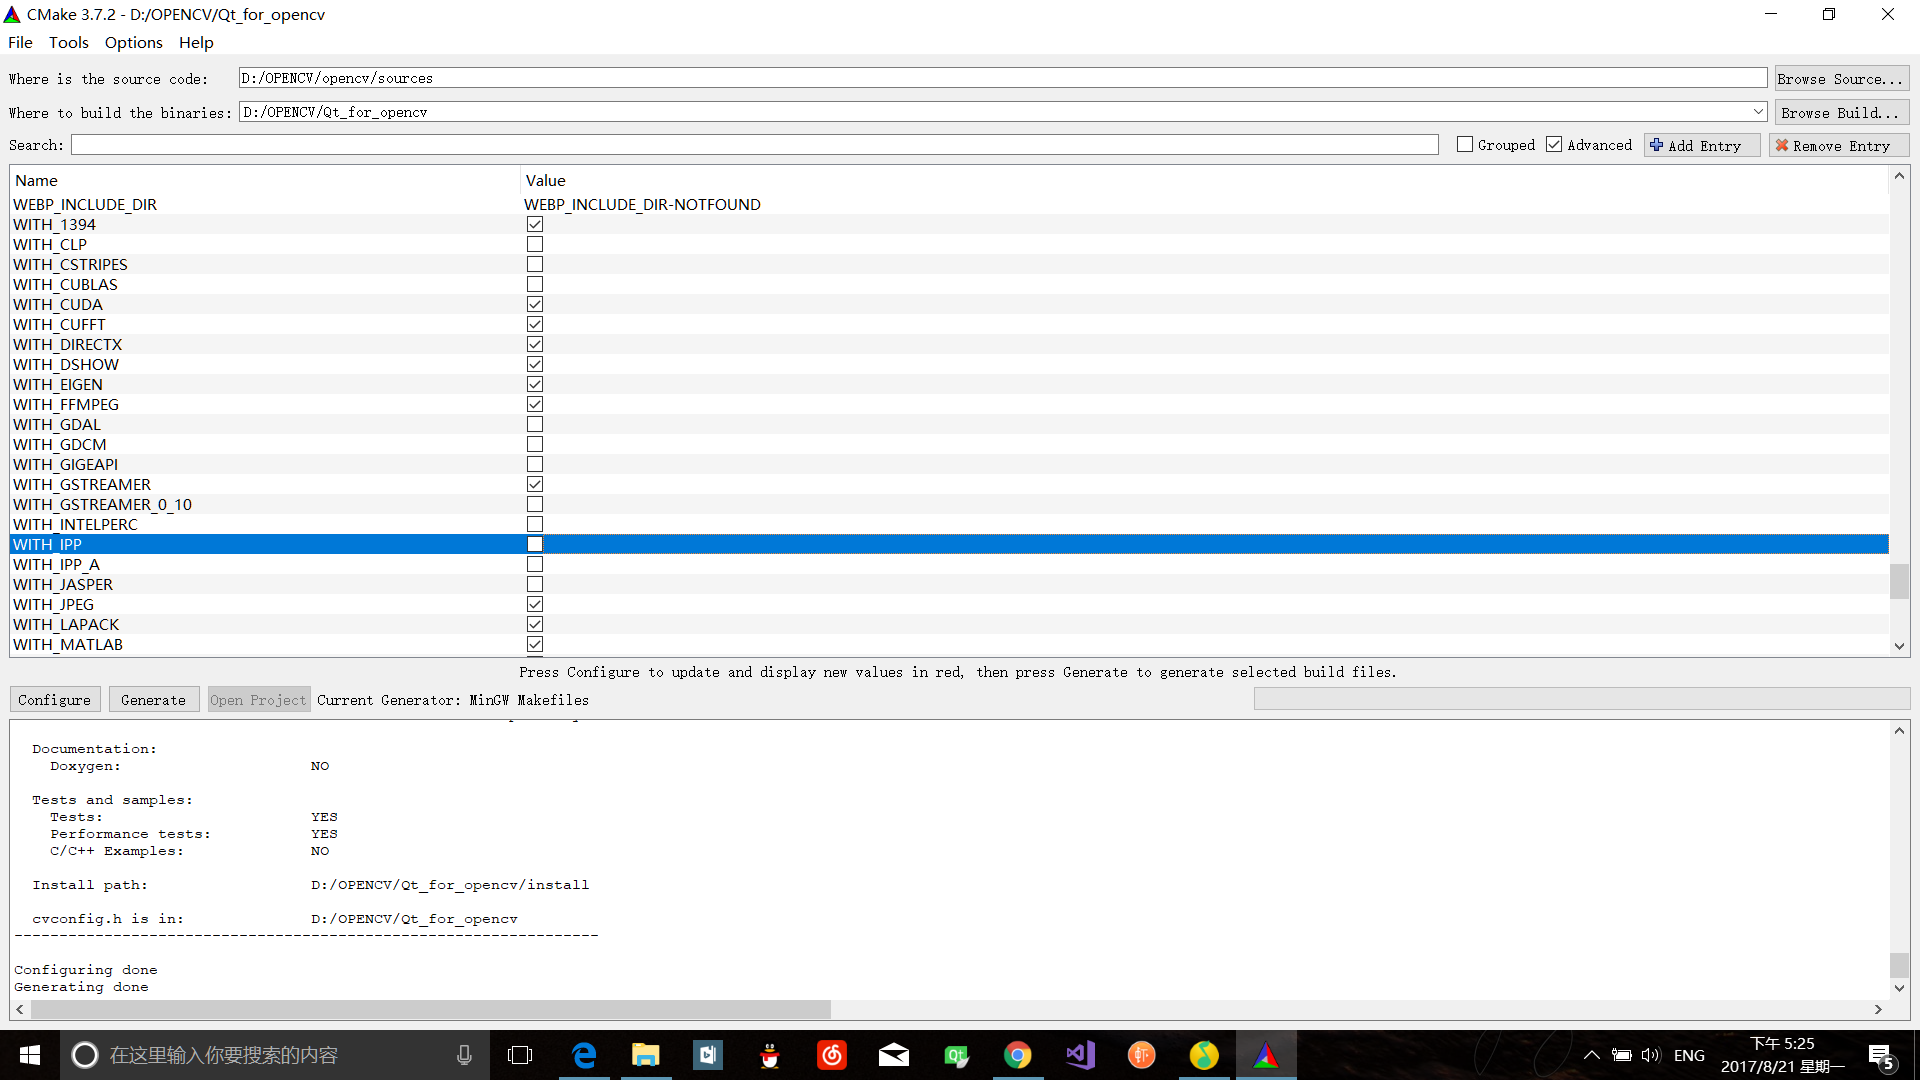The width and height of the screenshot is (1920, 1080).
Task: Click the Value column header
Action: [x=1205, y=180]
